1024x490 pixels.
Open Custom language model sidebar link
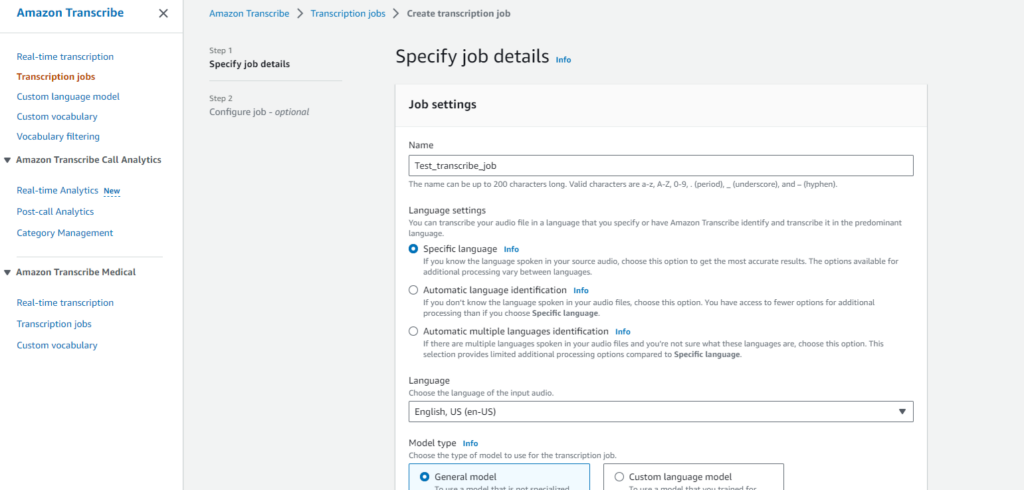point(68,97)
